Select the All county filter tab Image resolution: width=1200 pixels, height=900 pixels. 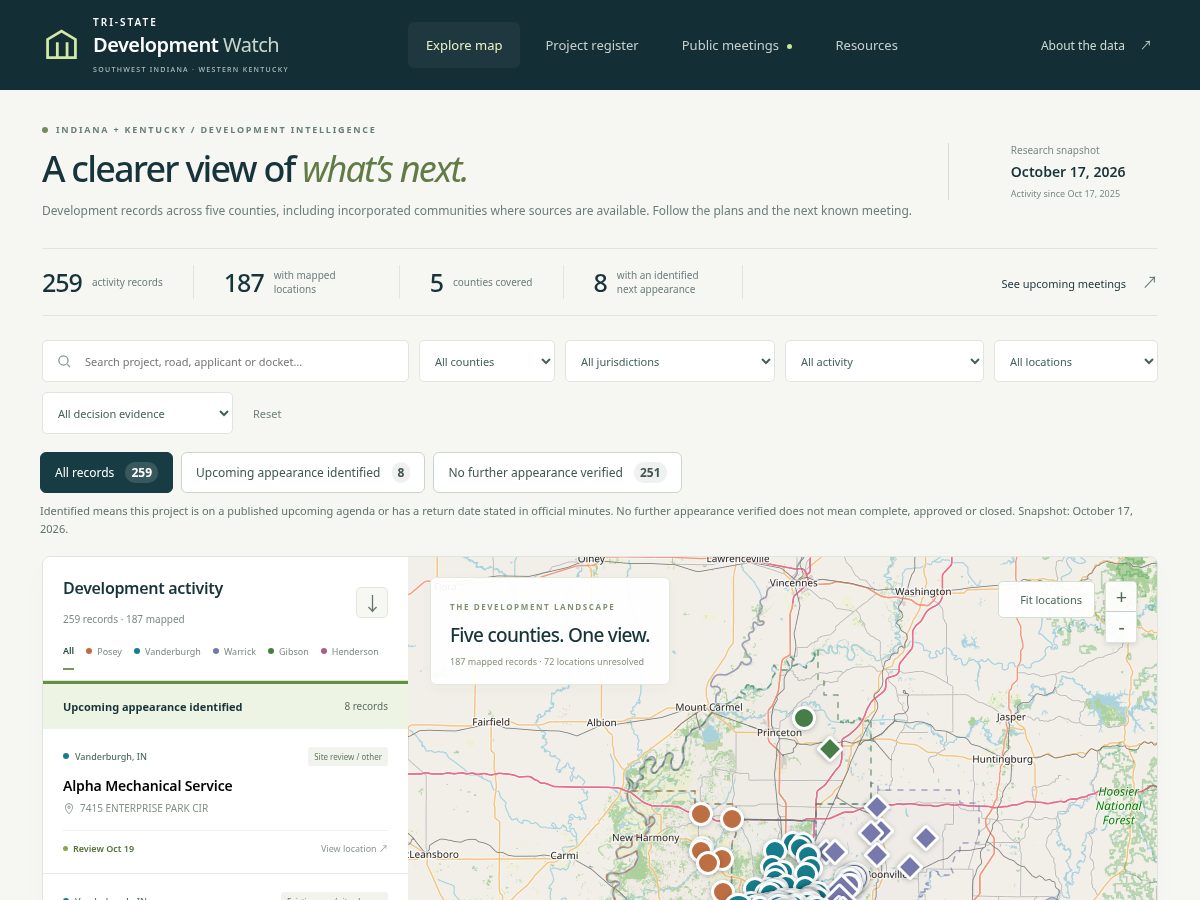click(x=68, y=651)
